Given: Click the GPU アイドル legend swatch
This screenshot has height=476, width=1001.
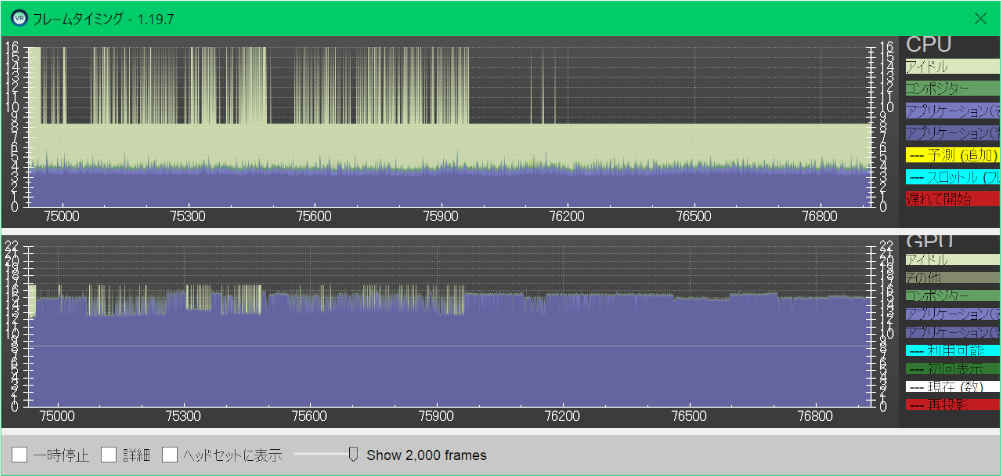Looking at the screenshot, I should pyautogui.click(x=951, y=260).
